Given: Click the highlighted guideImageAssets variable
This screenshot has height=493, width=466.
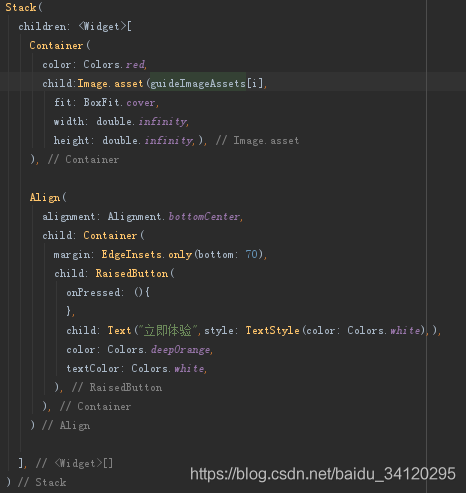Looking at the screenshot, I should pyautogui.click(x=198, y=83).
